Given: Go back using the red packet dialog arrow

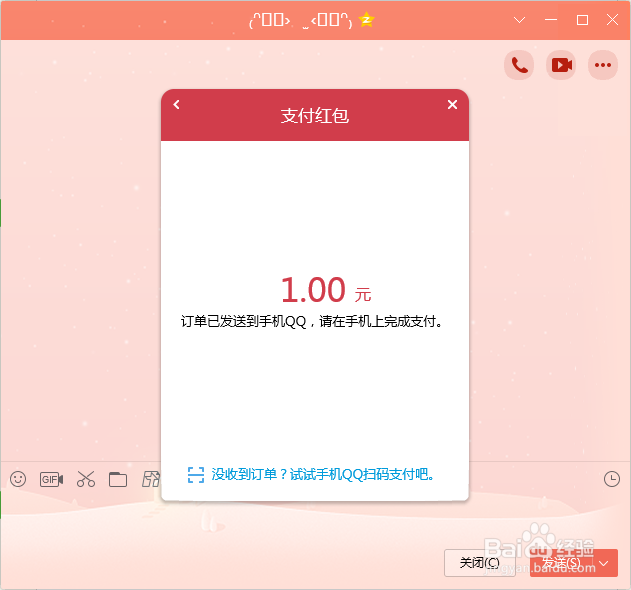Looking at the screenshot, I should click(176, 105).
